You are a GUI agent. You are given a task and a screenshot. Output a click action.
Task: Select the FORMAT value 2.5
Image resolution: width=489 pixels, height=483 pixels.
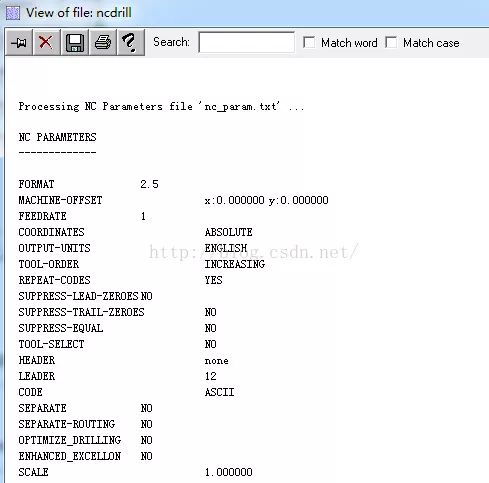pos(149,184)
